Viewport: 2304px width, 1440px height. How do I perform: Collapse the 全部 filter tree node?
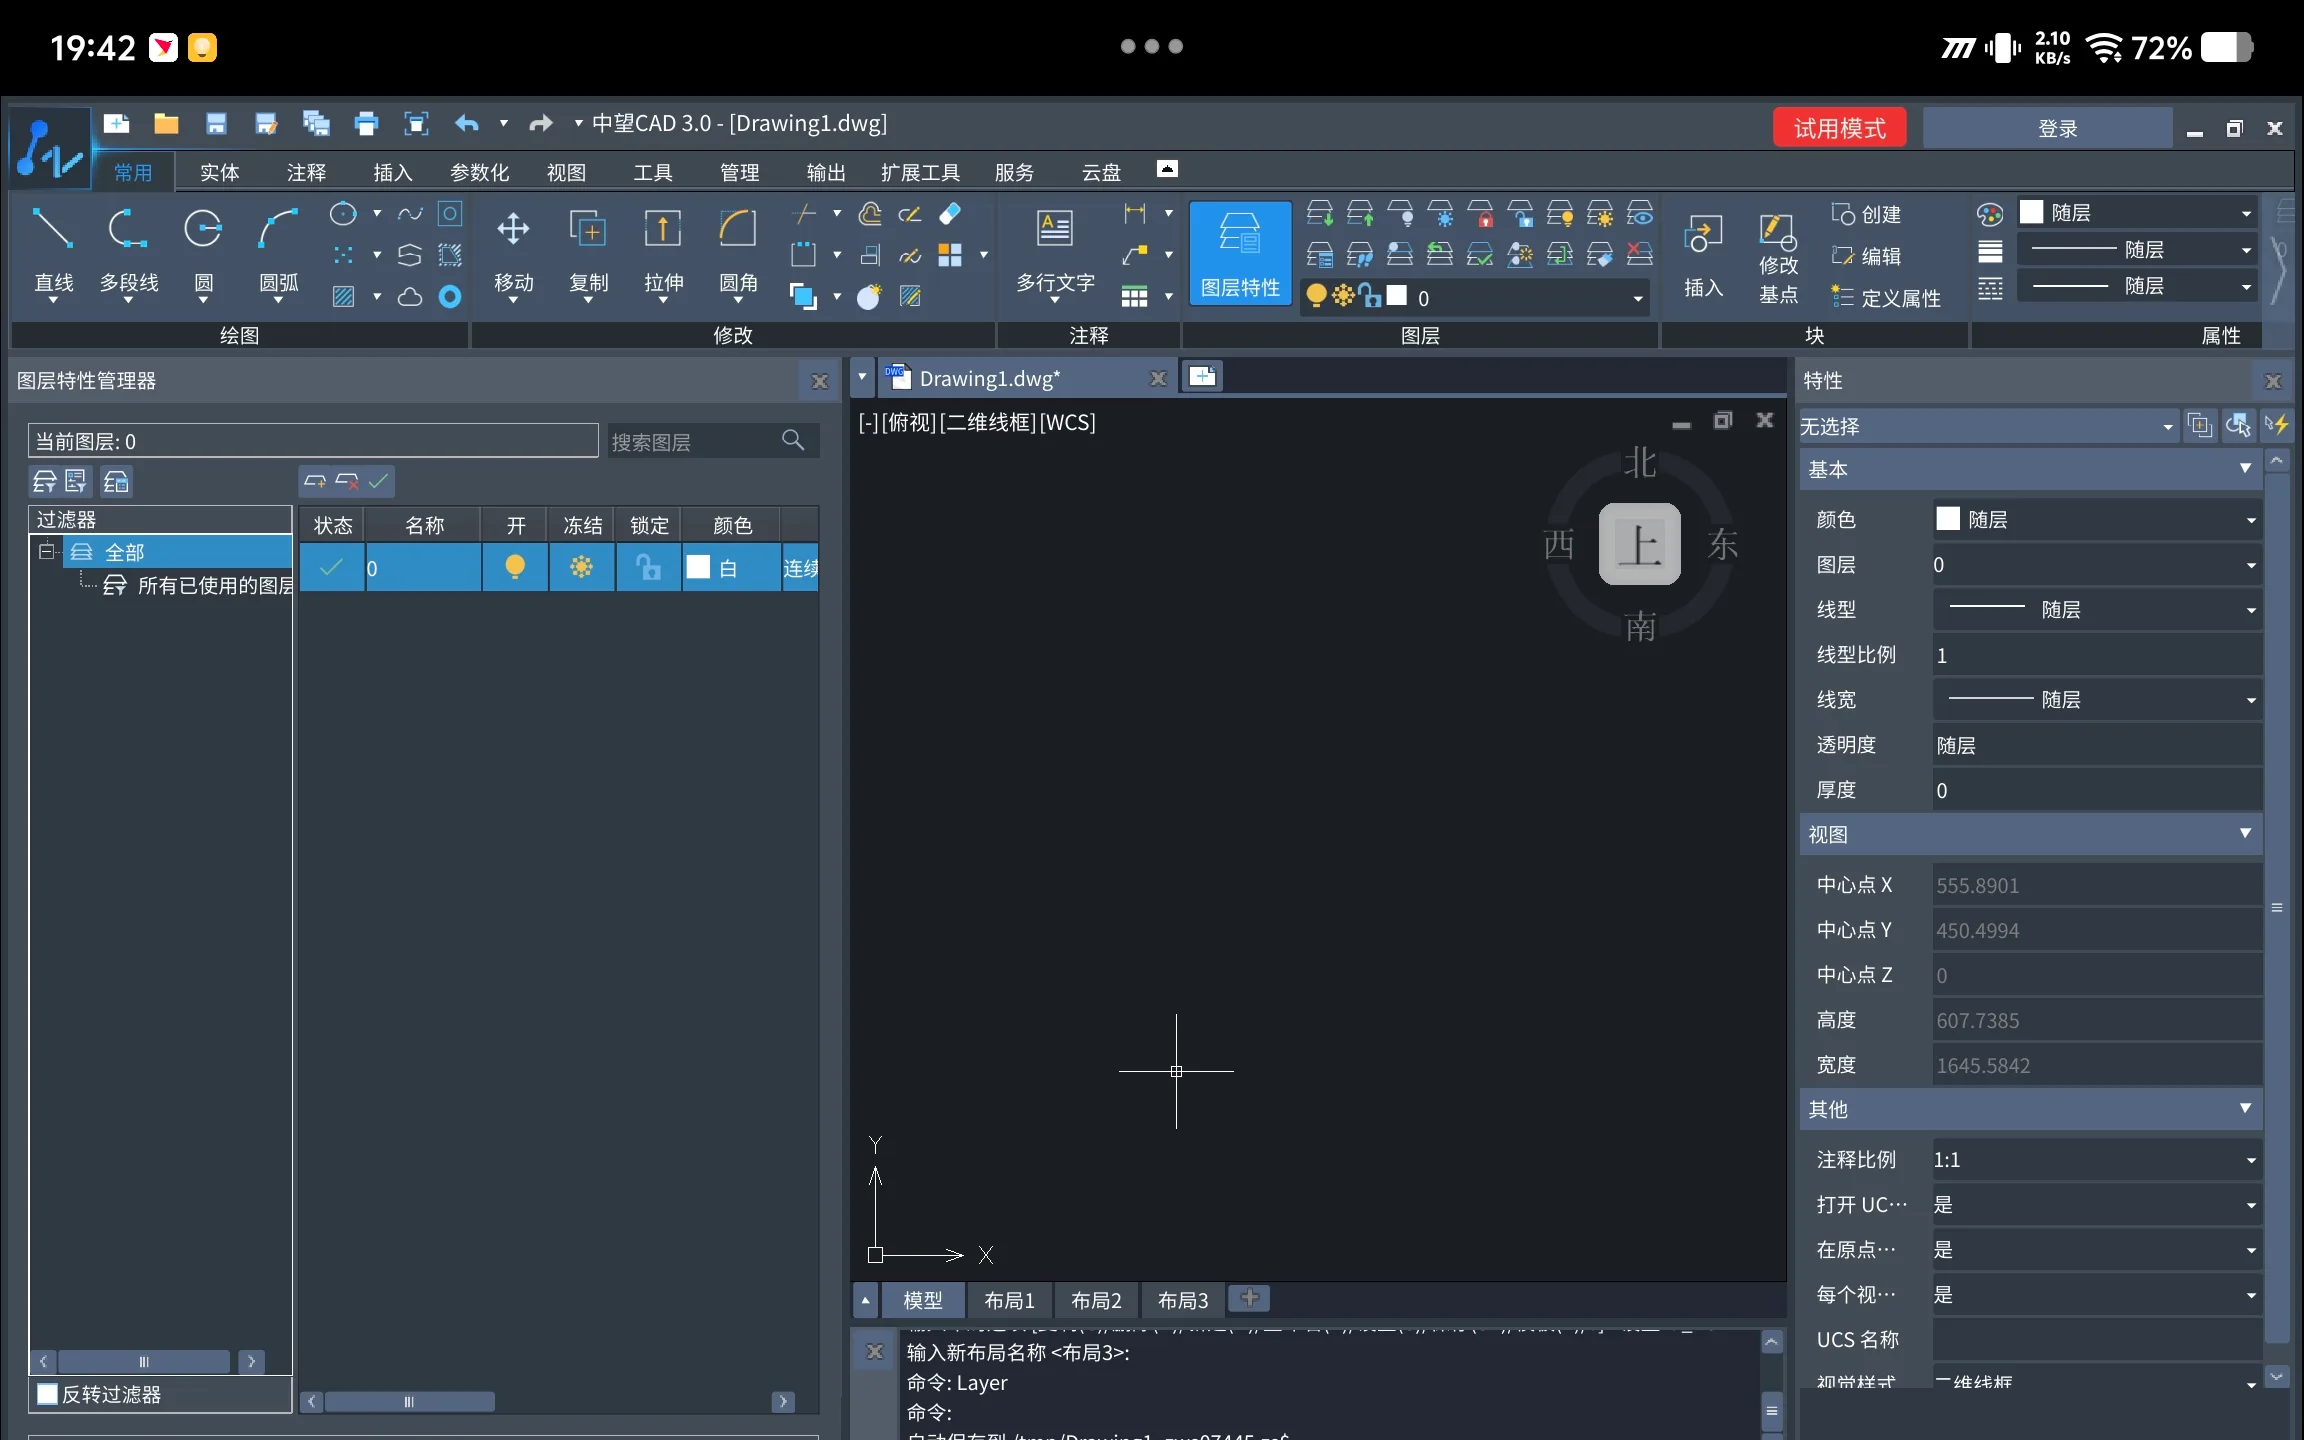click(45, 551)
